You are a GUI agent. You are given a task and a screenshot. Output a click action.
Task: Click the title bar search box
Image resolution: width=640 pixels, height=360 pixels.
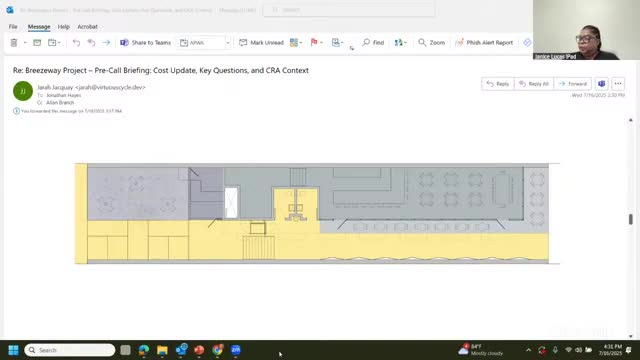(349, 10)
